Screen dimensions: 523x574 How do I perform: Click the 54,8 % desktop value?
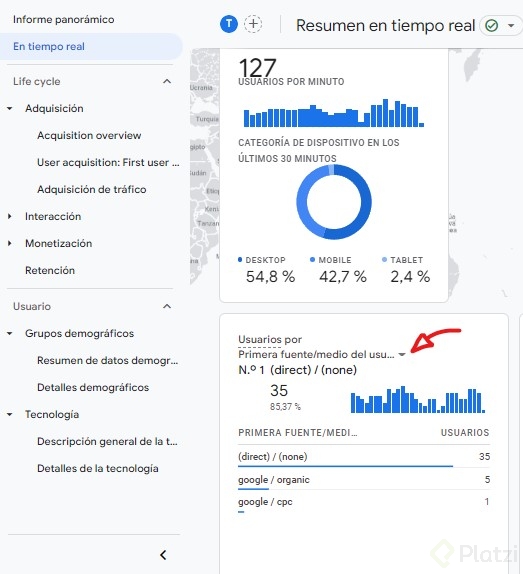coord(270,277)
